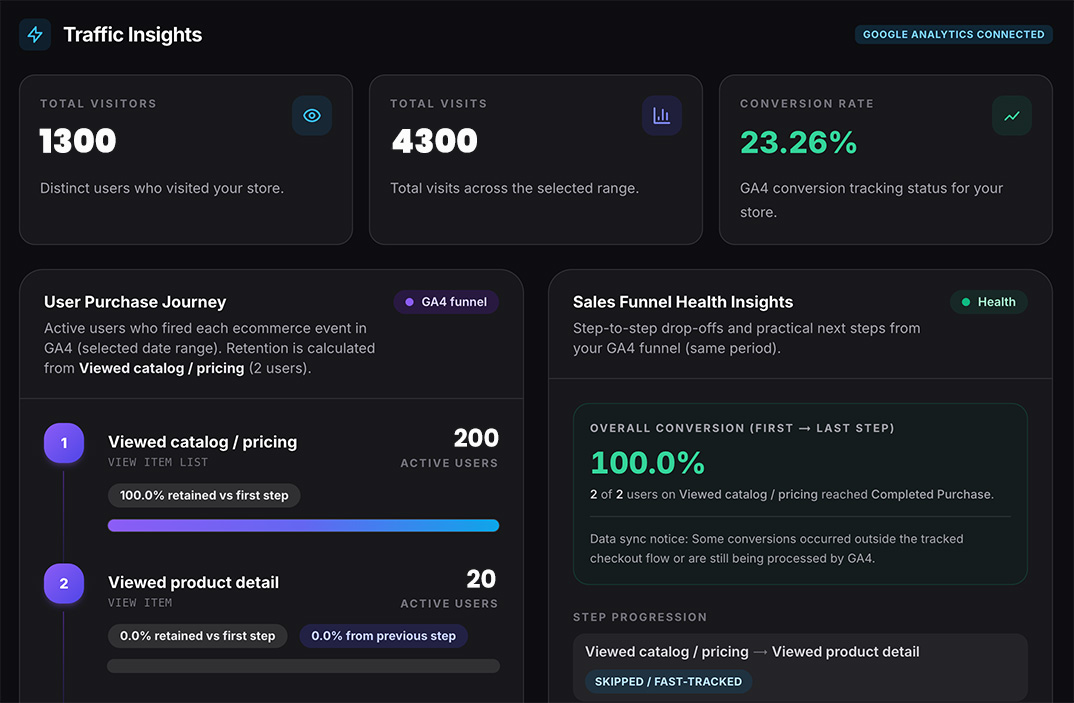
Task: Switch to Sales Funnel Health Insights panel
Action: point(681,301)
